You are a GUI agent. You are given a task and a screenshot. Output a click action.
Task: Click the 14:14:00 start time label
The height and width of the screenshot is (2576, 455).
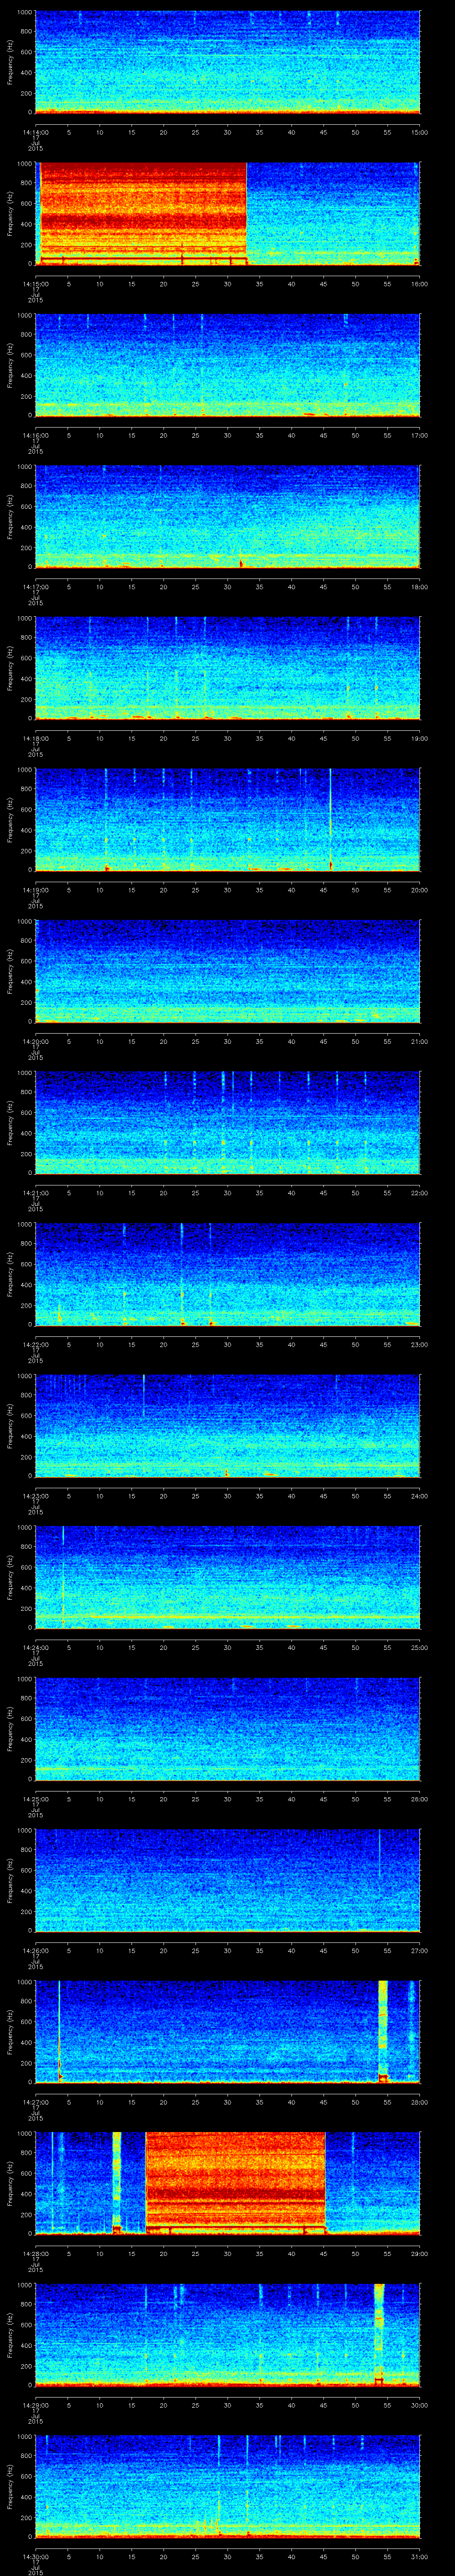pyautogui.click(x=35, y=131)
